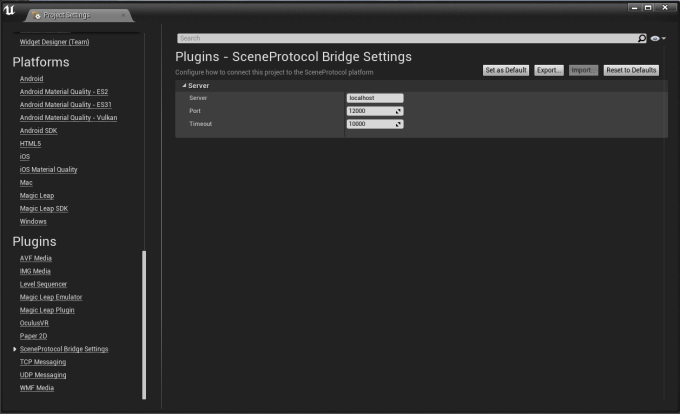This screenshot has width=680, height=414.
Task: Go to Android SDK platform settings
Action: point(40,130)
